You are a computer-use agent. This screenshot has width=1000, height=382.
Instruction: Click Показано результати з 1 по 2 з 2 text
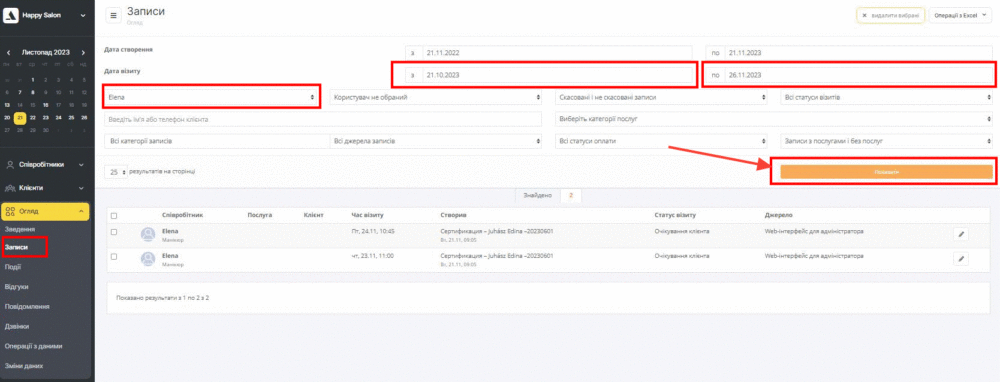[163, 298]
